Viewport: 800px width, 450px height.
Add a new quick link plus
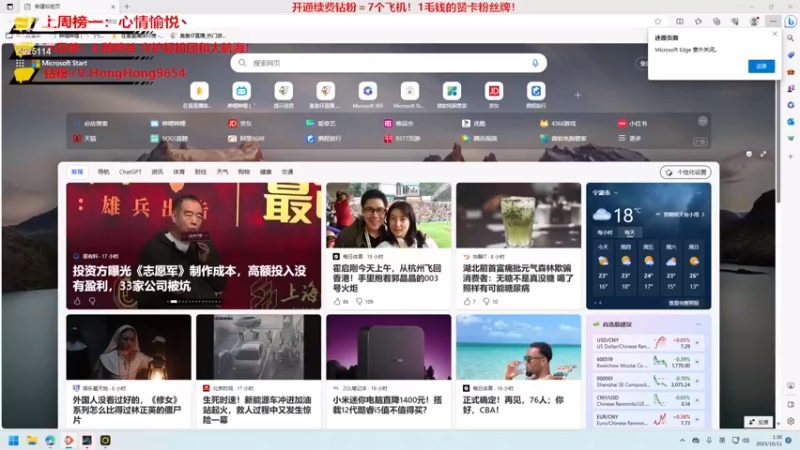pos(578,95)
